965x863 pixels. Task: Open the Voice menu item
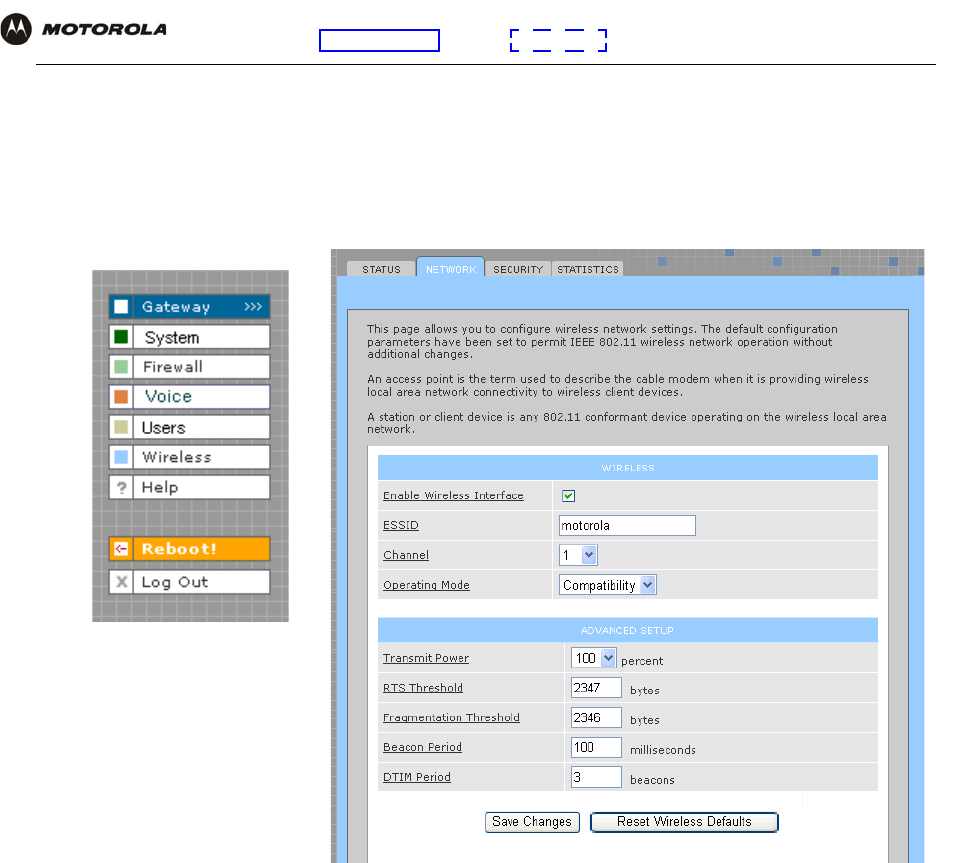tap(190, 396)
